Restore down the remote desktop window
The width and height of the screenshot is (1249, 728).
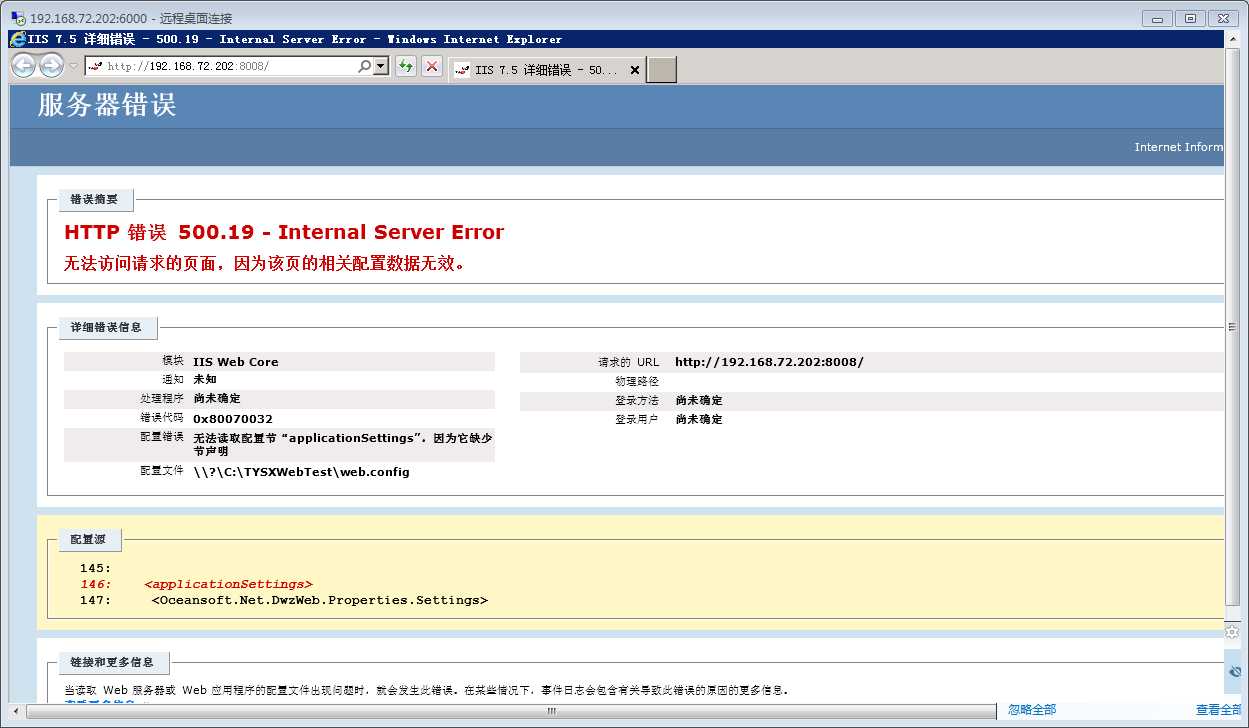[1190, 17]
